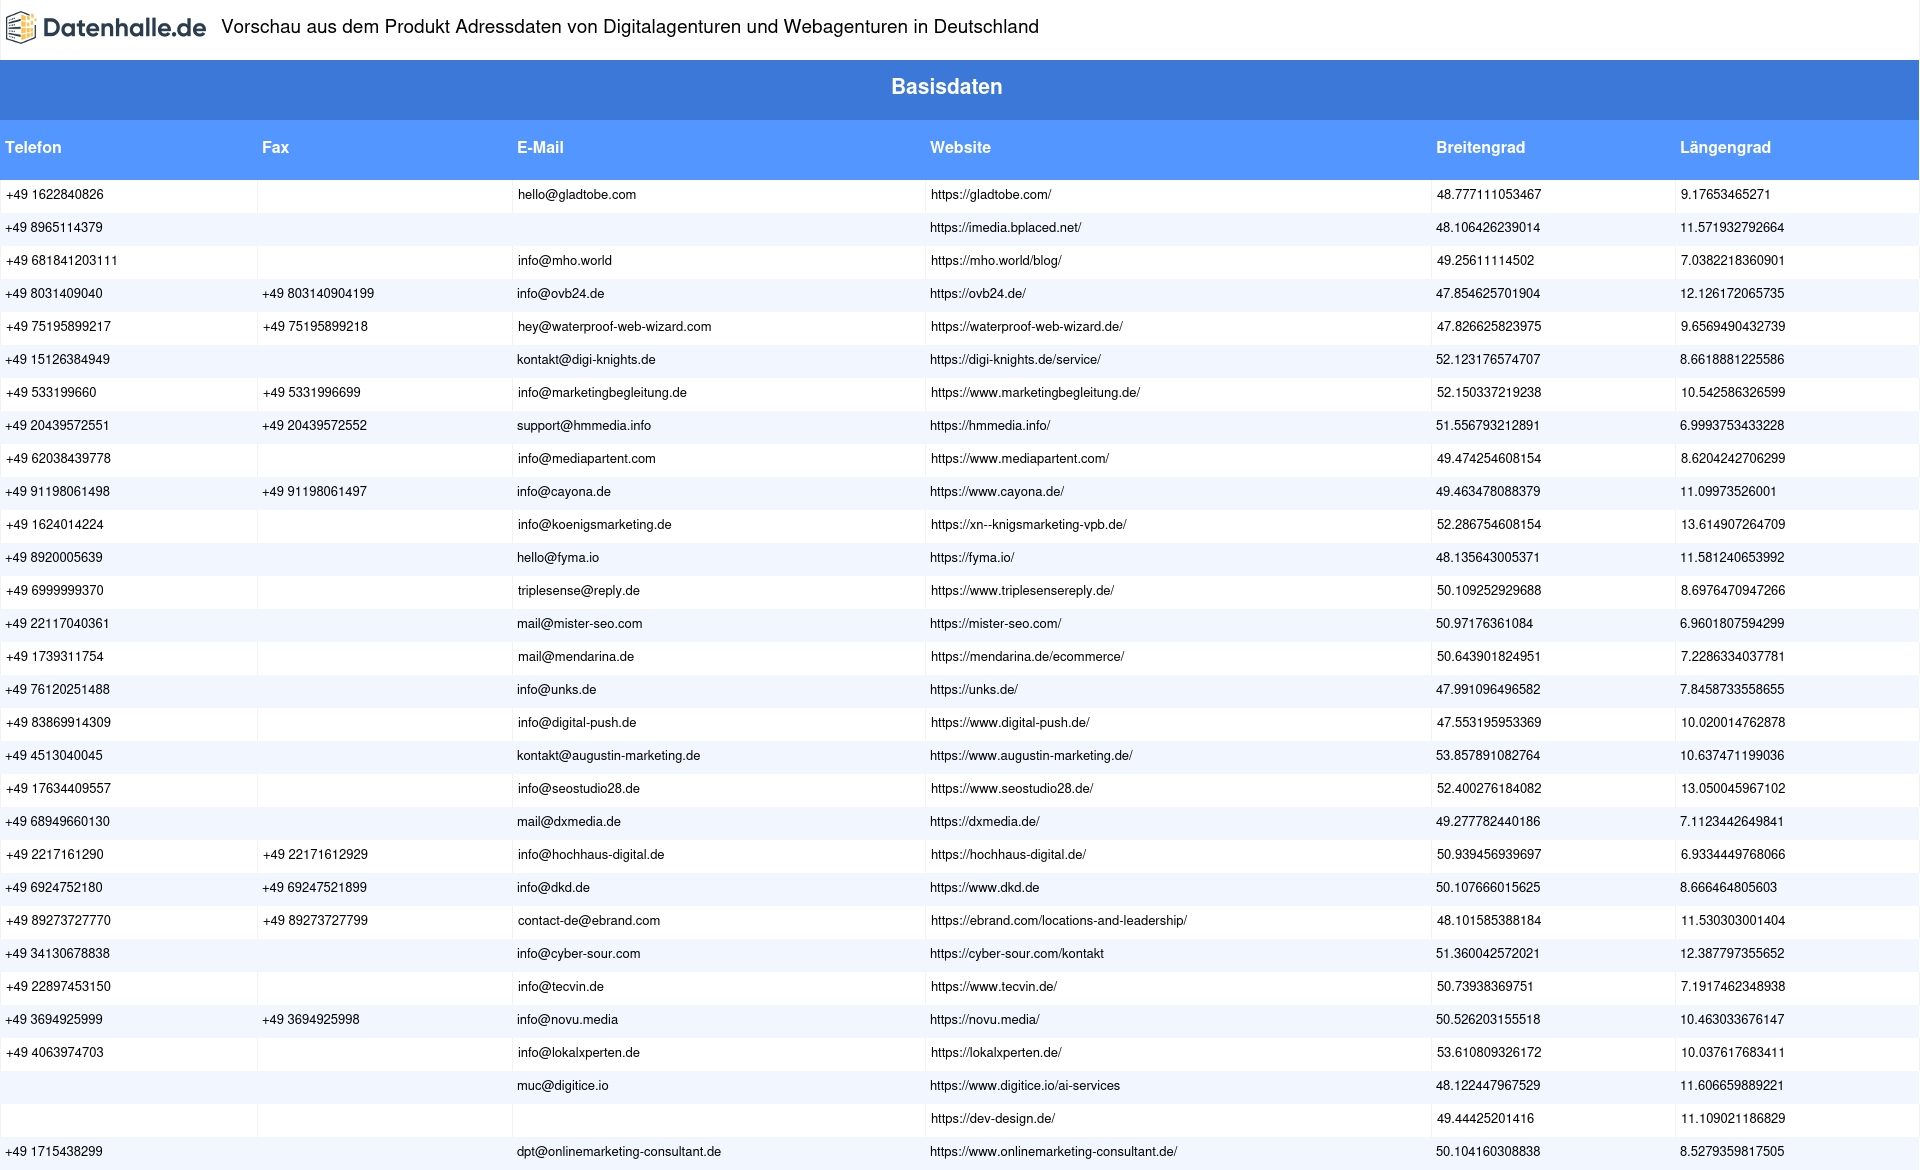The image size is (1920, 1170).
Task: Select fax number +49 22171612929
Action: (315, 855)
